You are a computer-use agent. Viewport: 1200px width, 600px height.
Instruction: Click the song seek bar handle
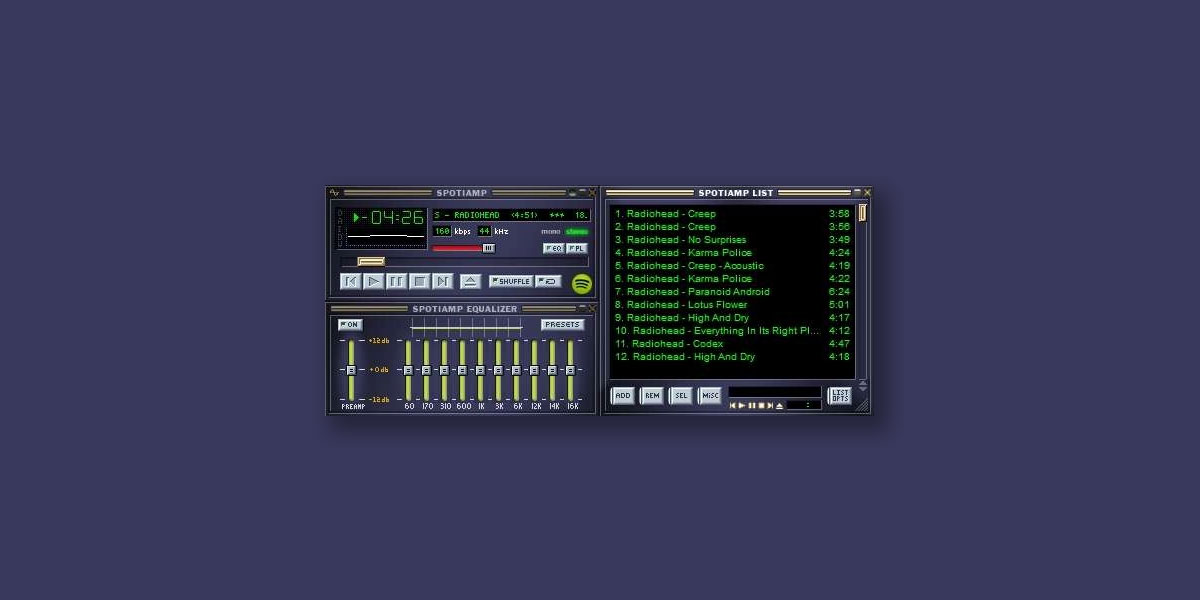(x=371, y=261)
